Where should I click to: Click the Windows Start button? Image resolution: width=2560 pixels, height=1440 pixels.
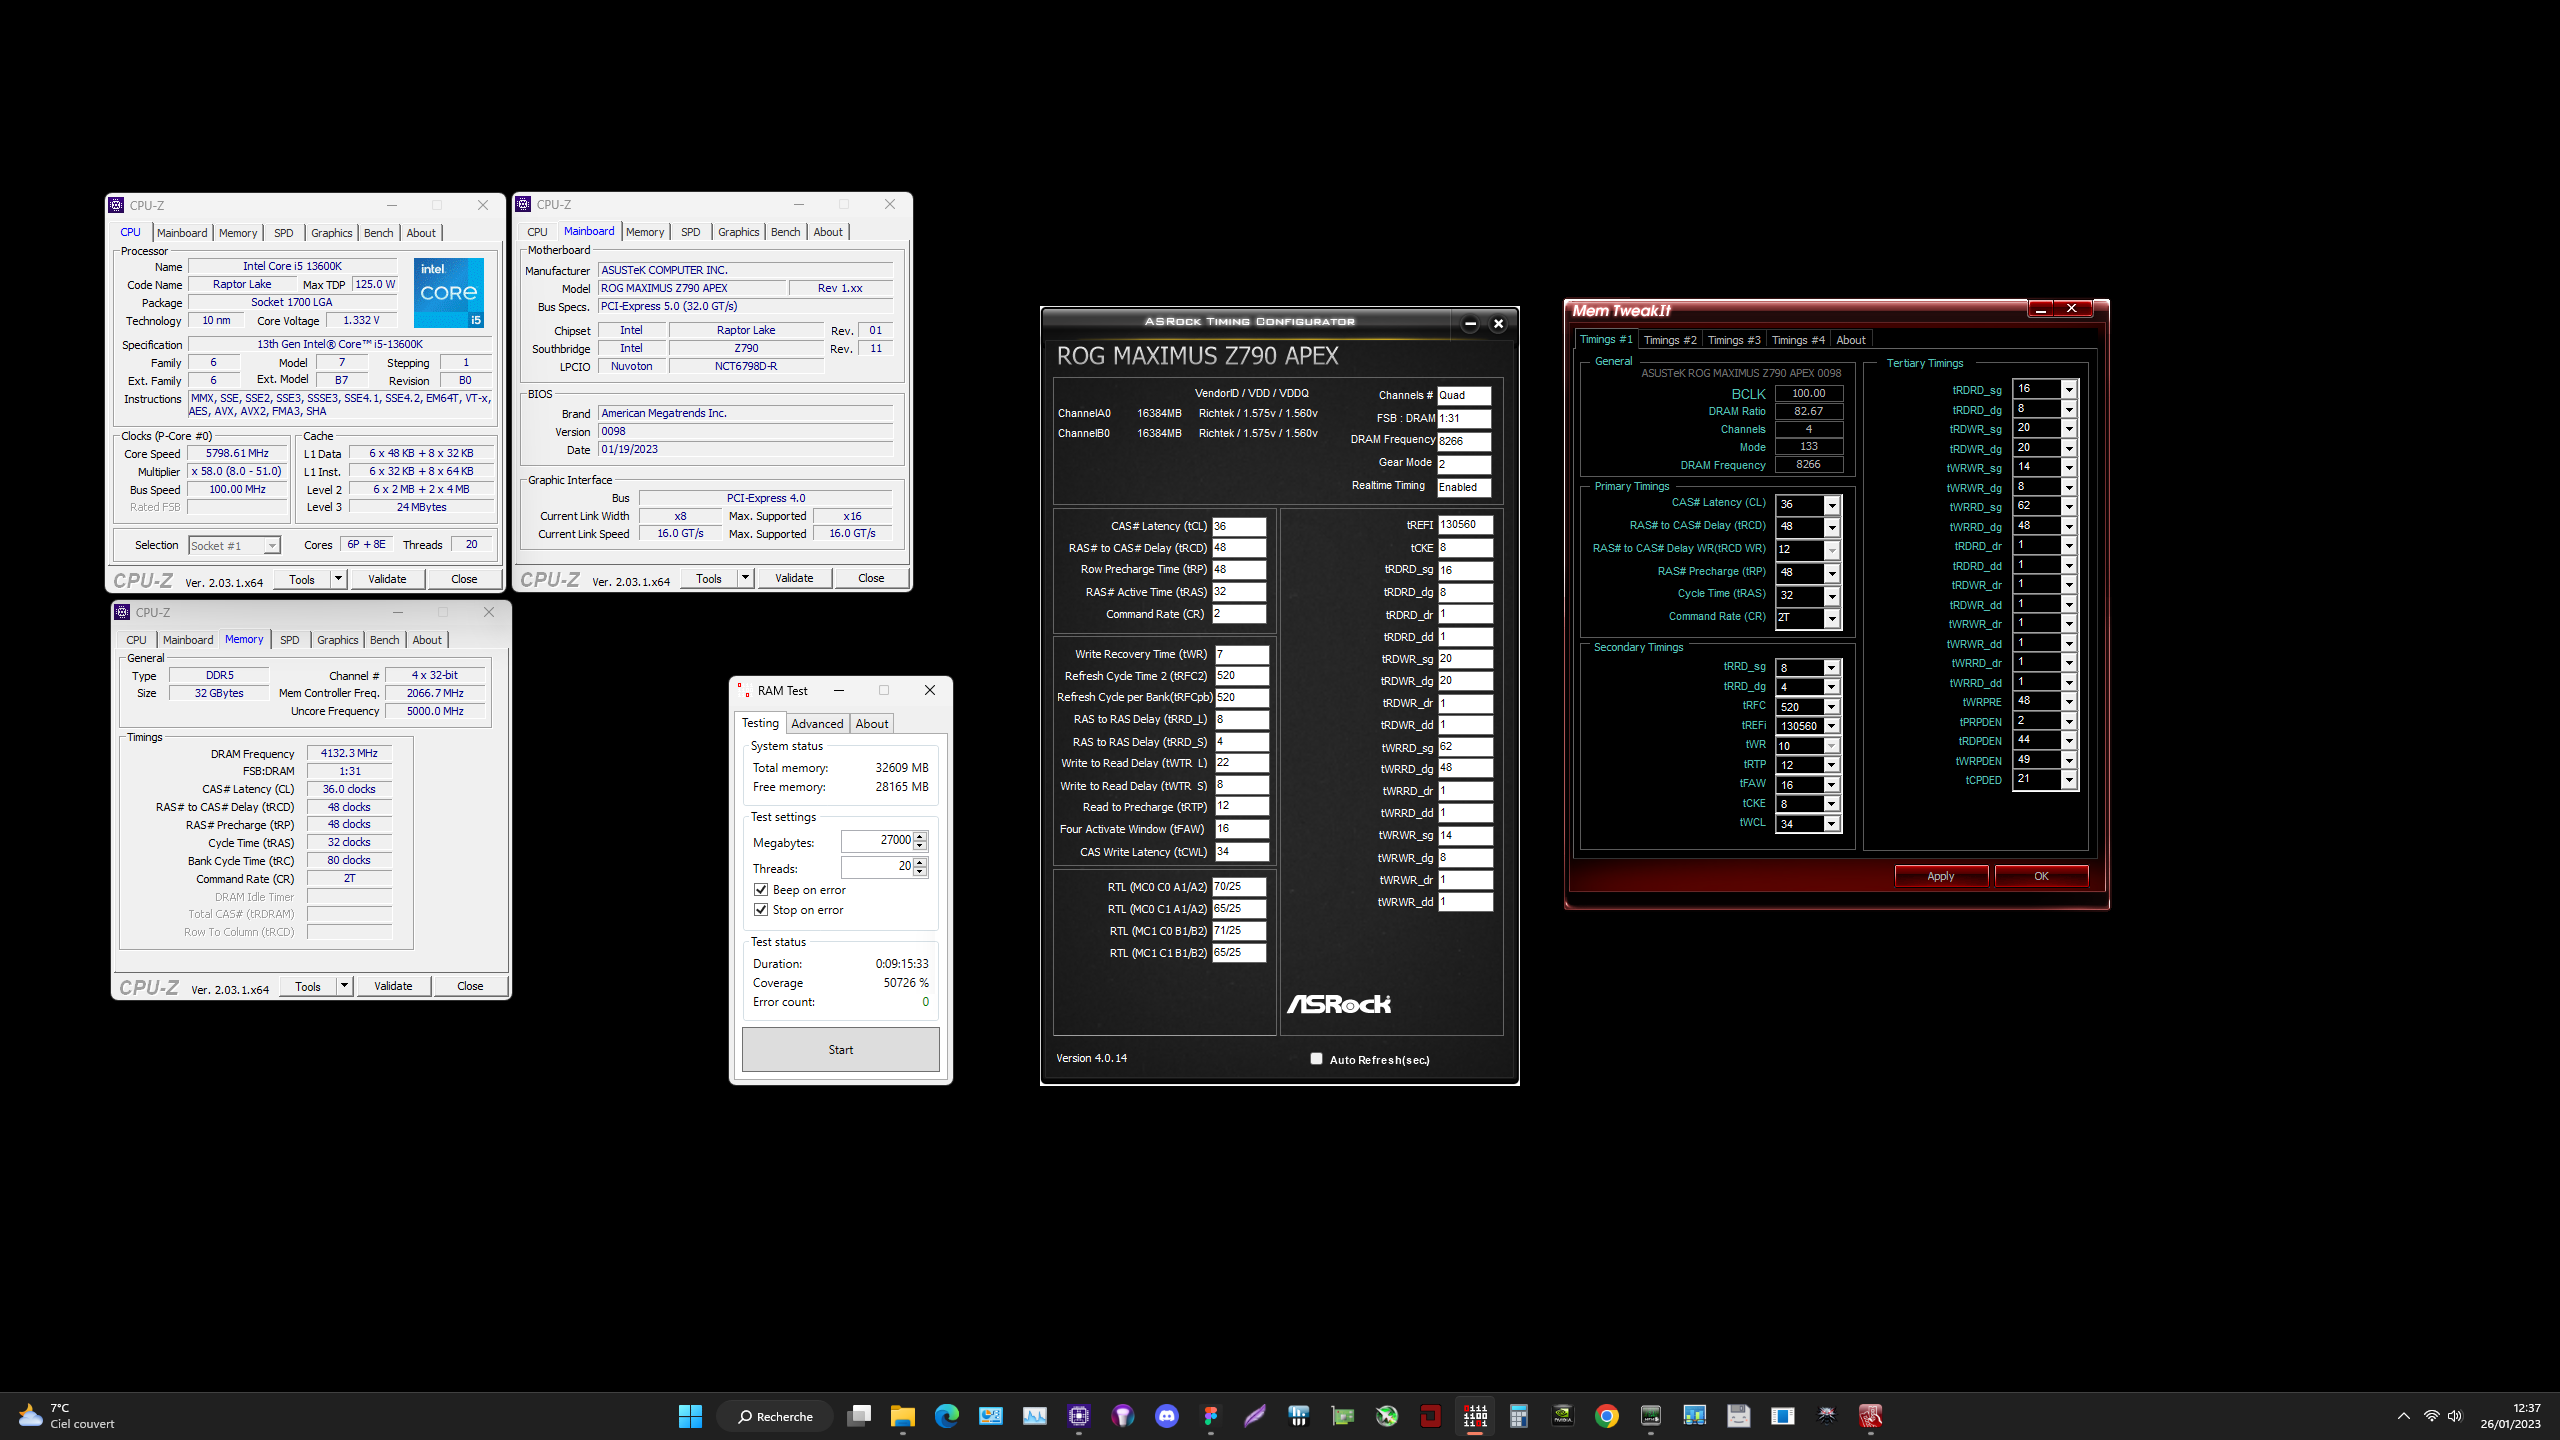(690, 1416)
